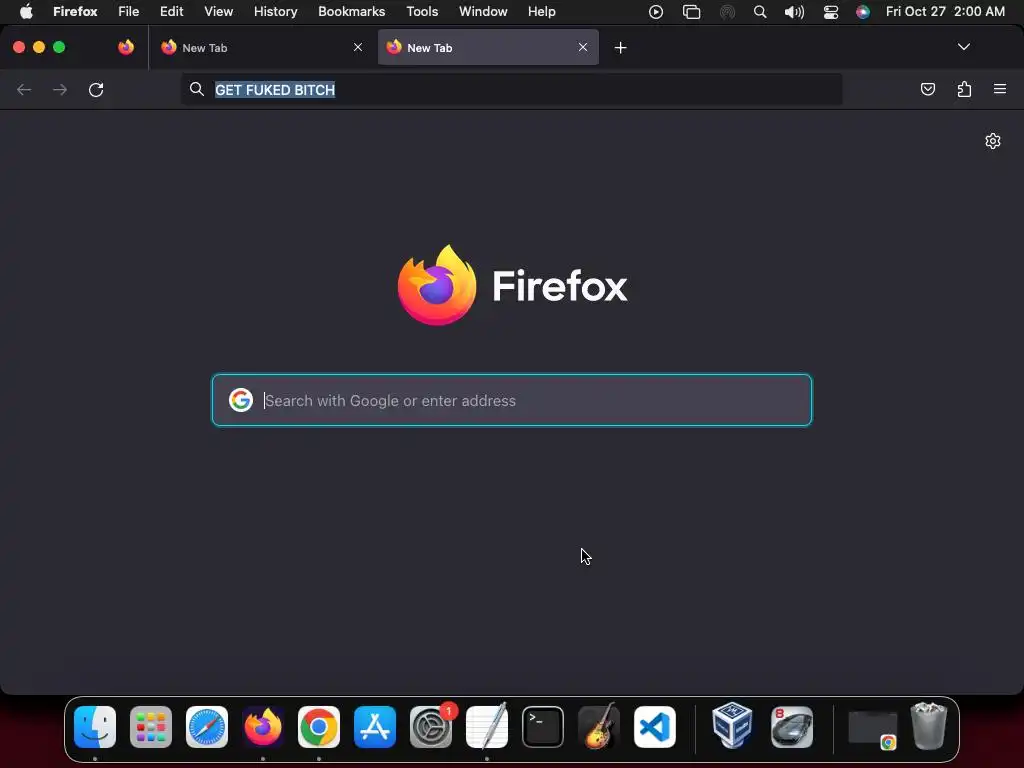This screenshot has height=768, width=1024.
Task: Go back using the back arrow
Action: 24,89
